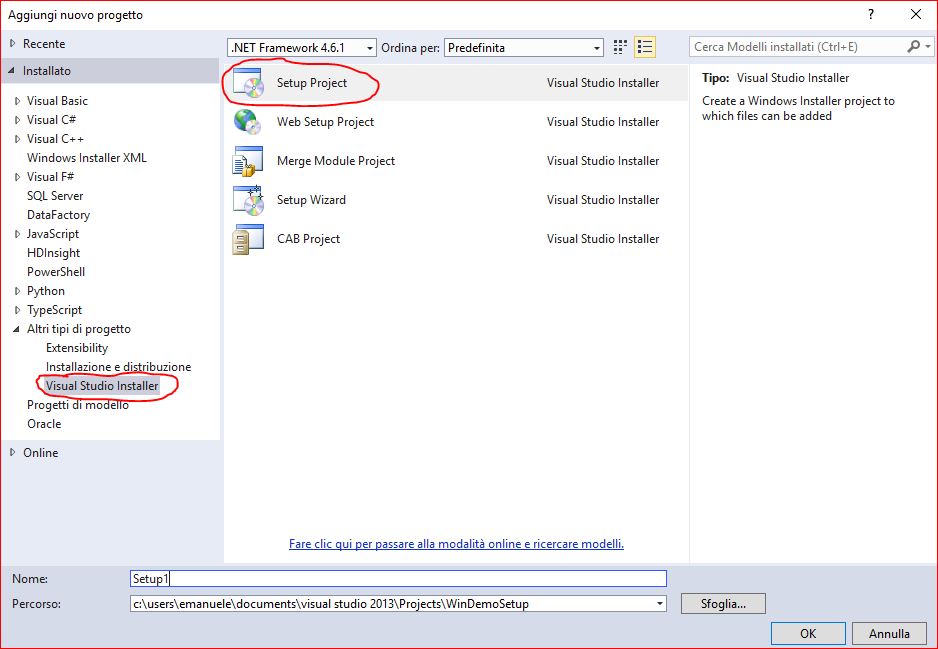The width and height of the screenshot is (938, 649).
Task: Select Progetti di modello category
Action: [x=78, y=405]
